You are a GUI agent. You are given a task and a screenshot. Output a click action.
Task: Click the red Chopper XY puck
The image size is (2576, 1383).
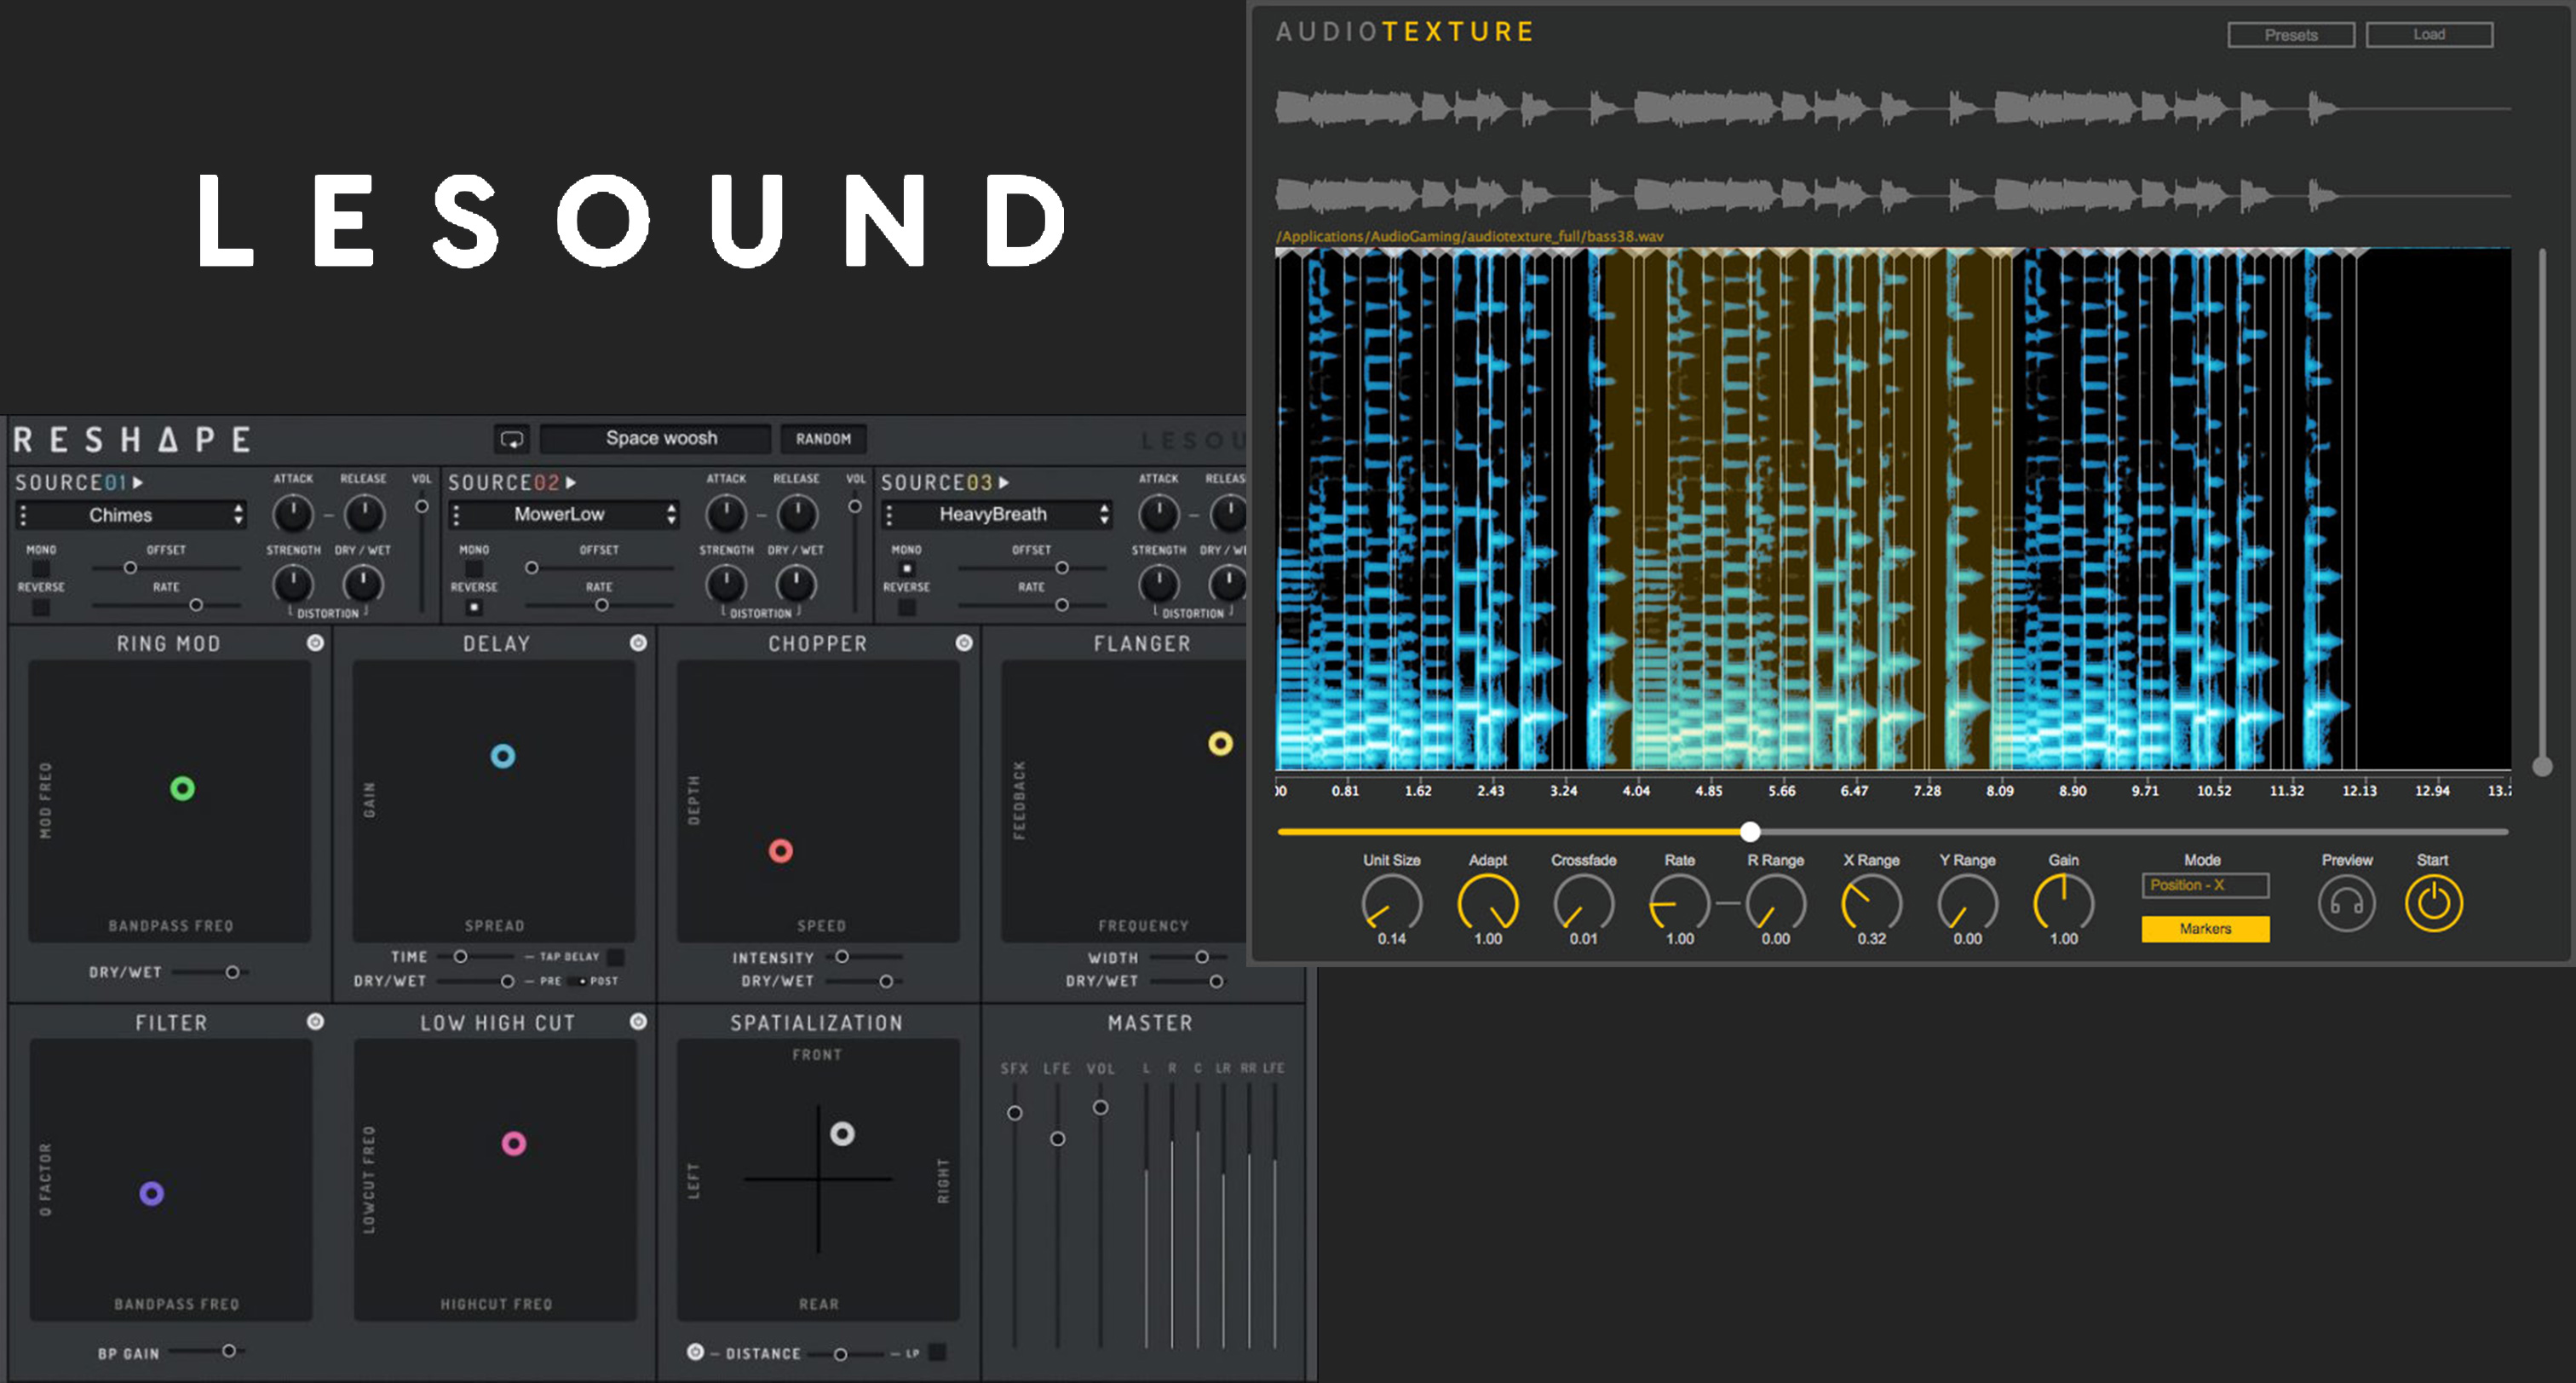click(x=781, y=851)
